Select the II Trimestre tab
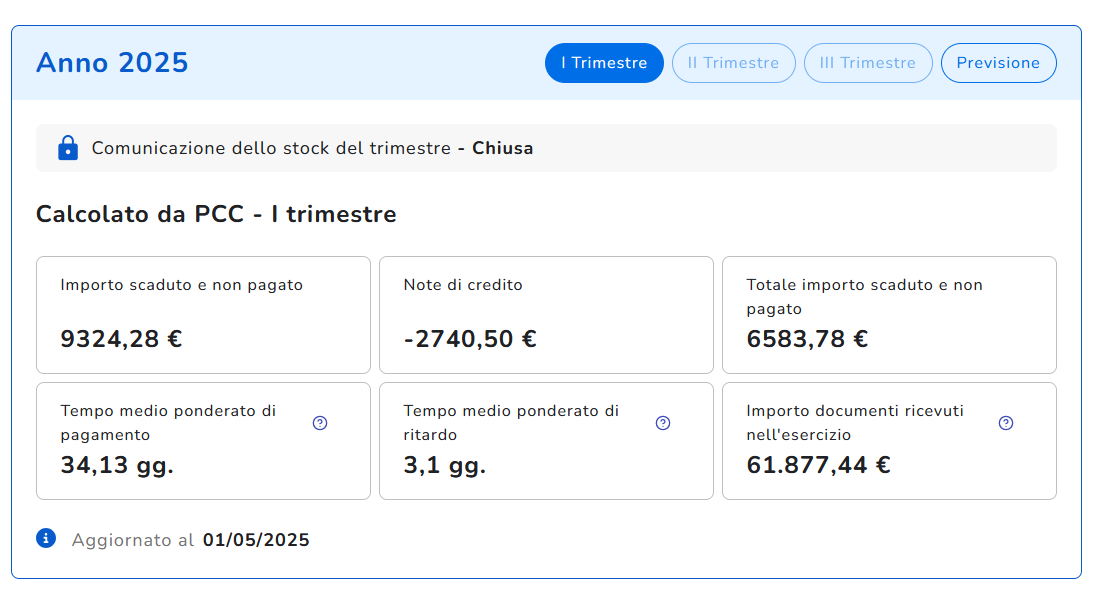Viewport: 1114px width, 607px height. coord(733,63)
